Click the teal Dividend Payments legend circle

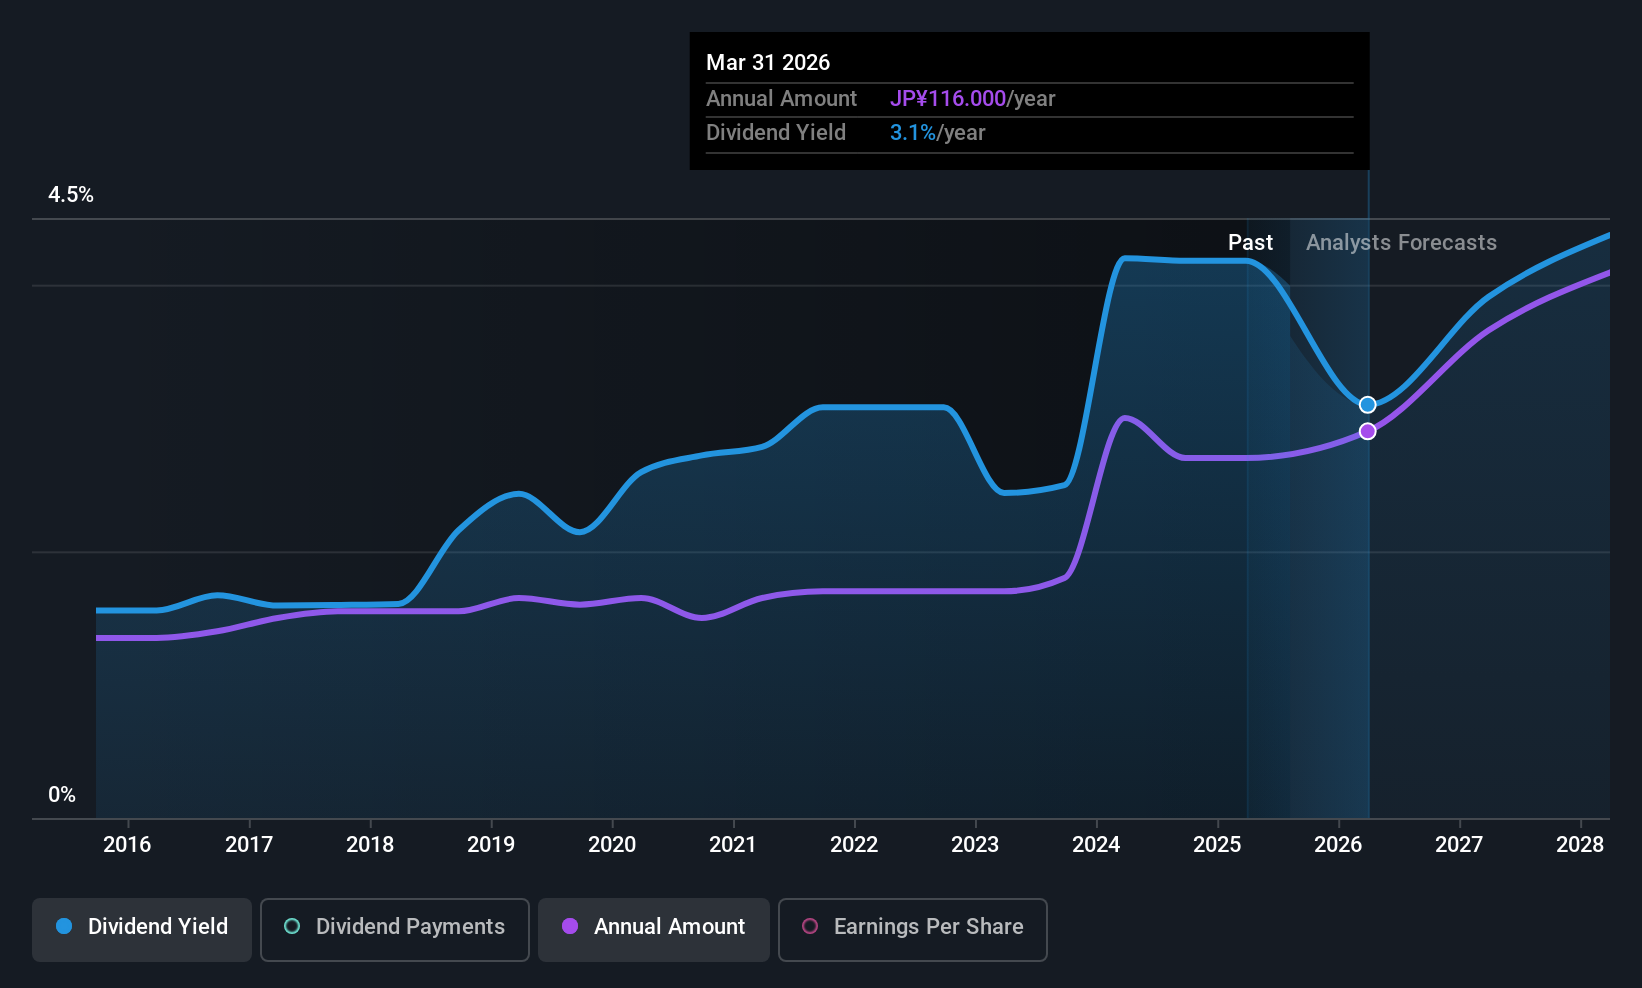pos(292,926)
